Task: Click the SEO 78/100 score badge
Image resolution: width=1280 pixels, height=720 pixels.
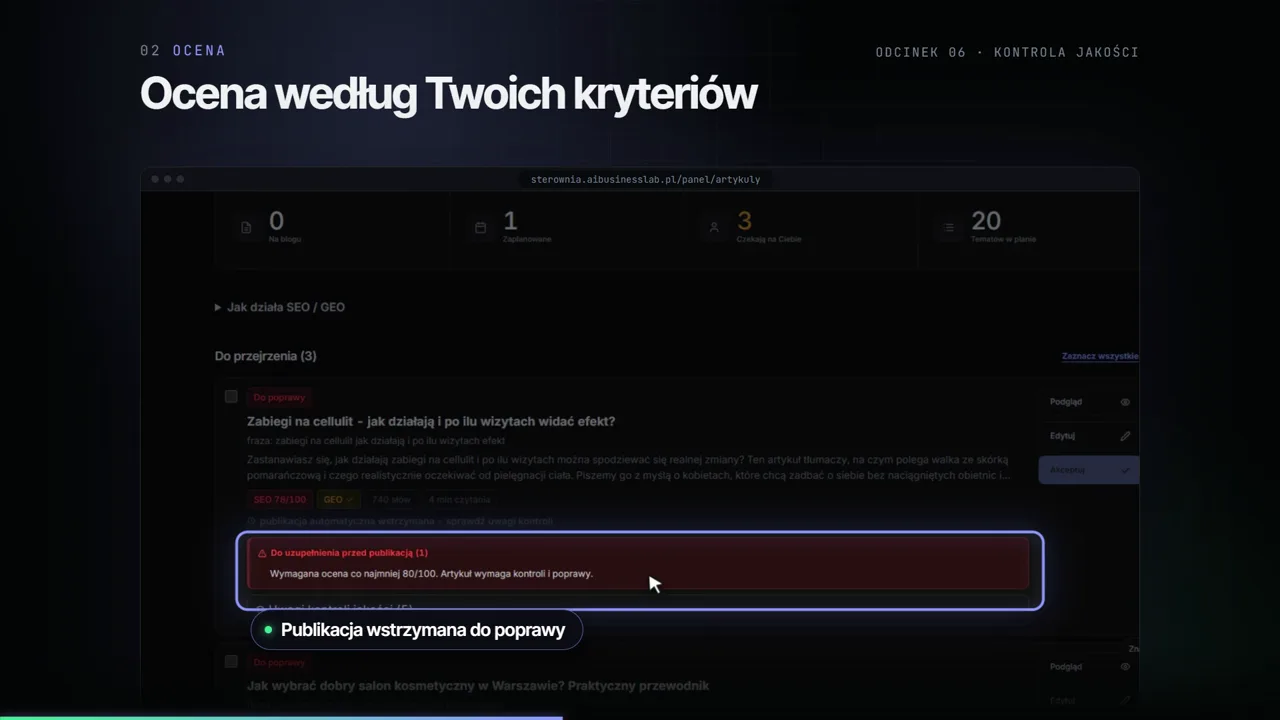Action: (279, 499)
